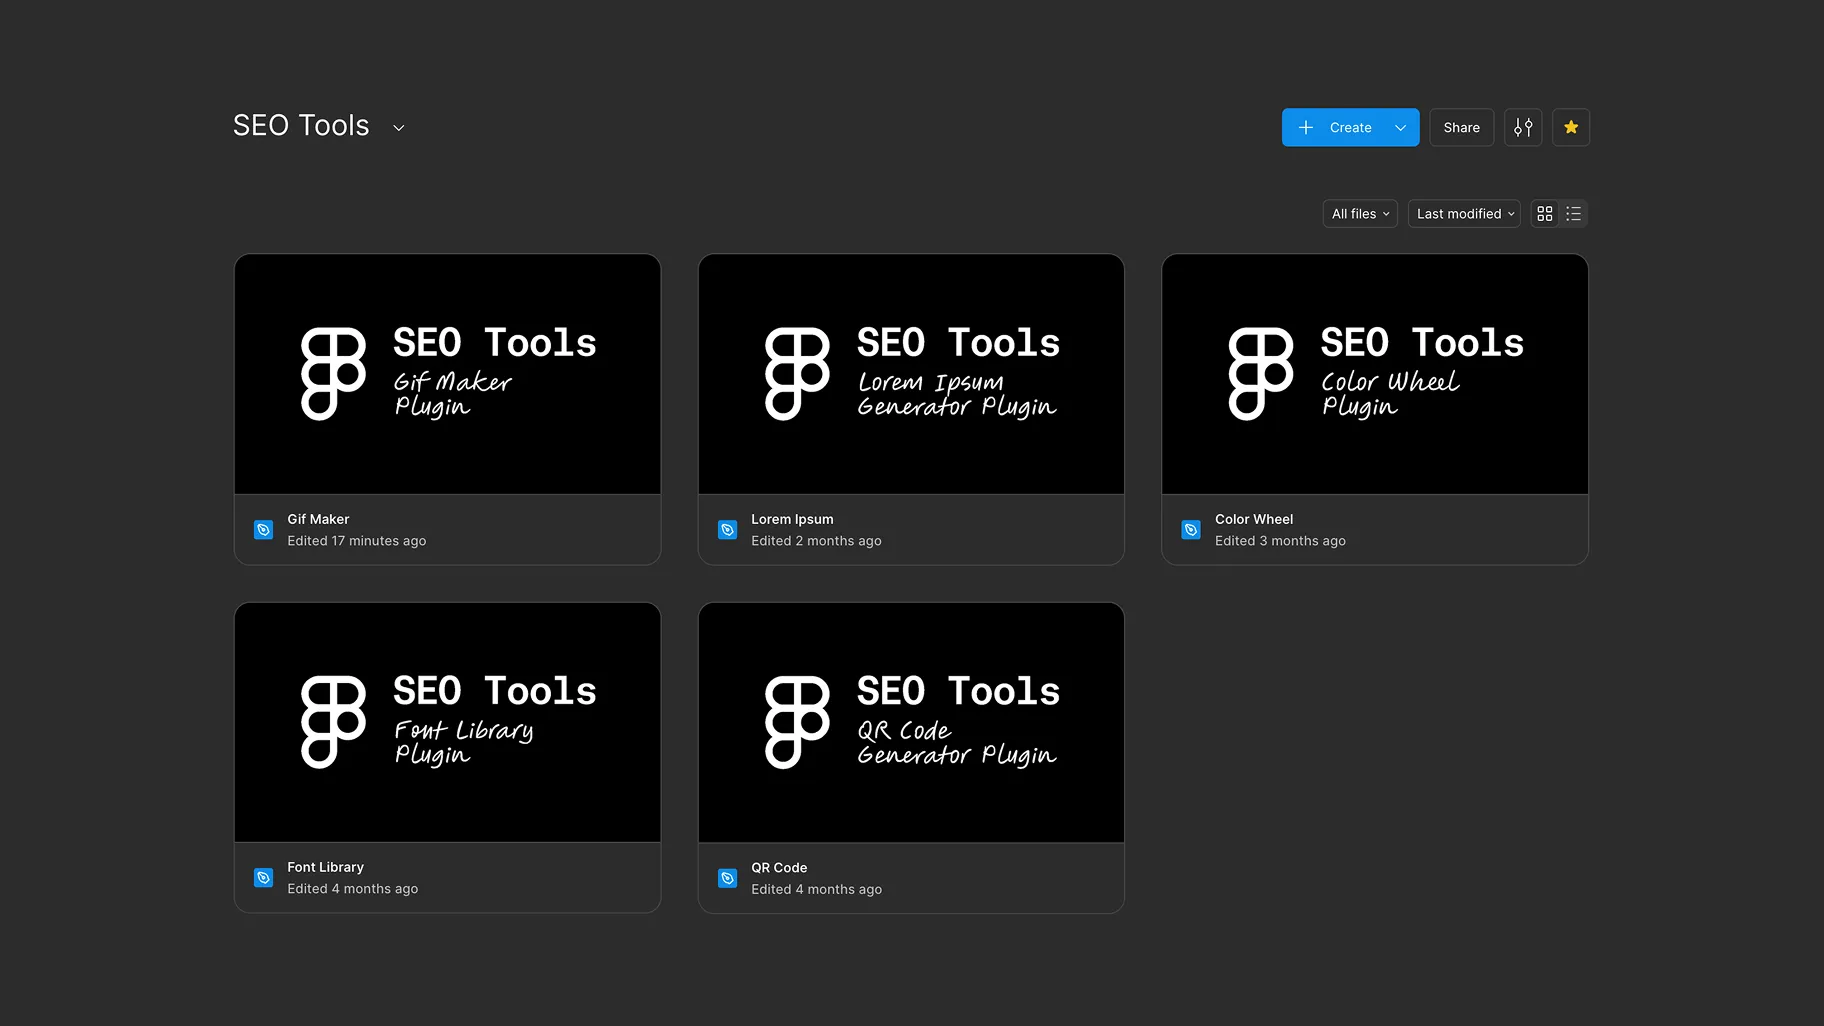Open the Lorem Ipsum file thumbnail
1824x1026 pixels.
[910, 373]
